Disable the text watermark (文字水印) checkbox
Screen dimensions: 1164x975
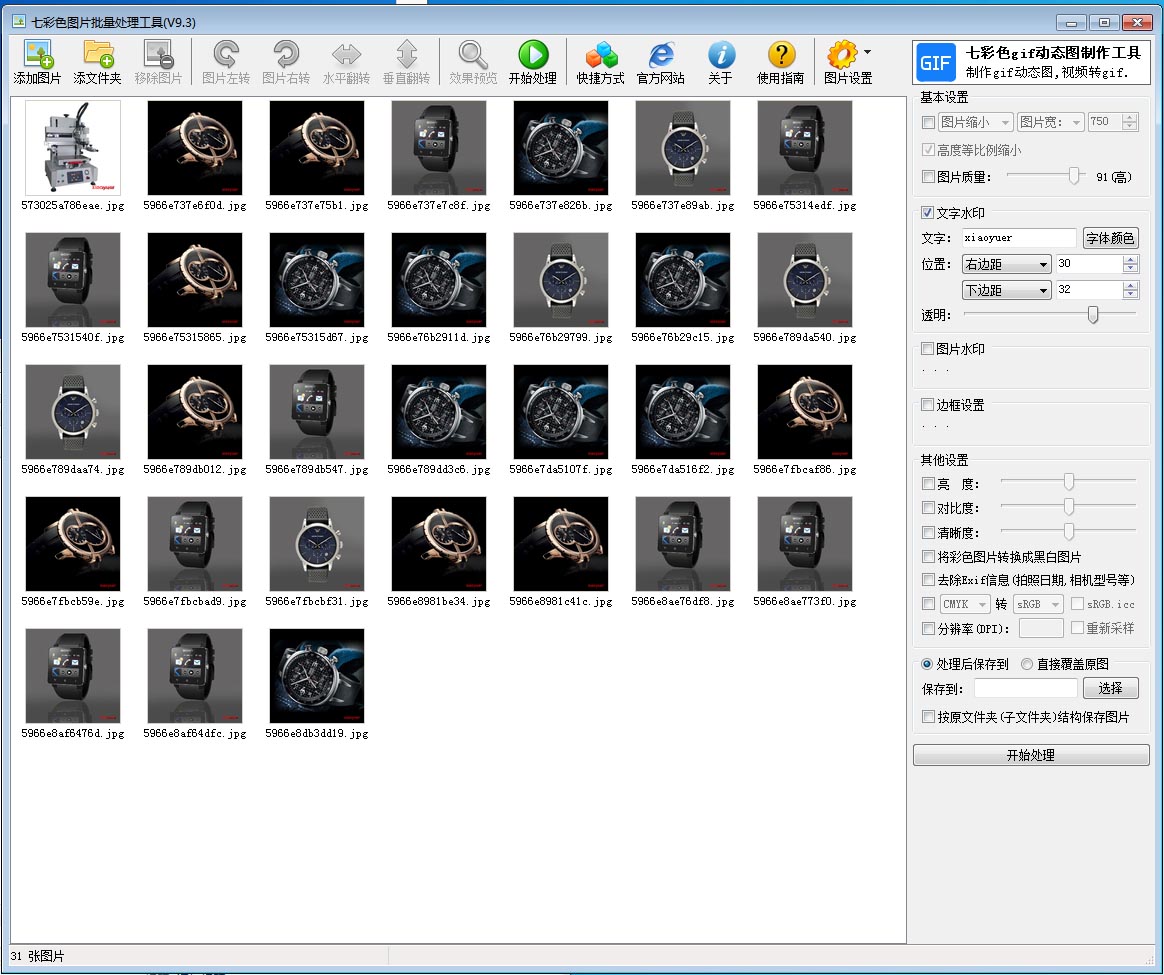pyautogui.click(x=928, y=213)
